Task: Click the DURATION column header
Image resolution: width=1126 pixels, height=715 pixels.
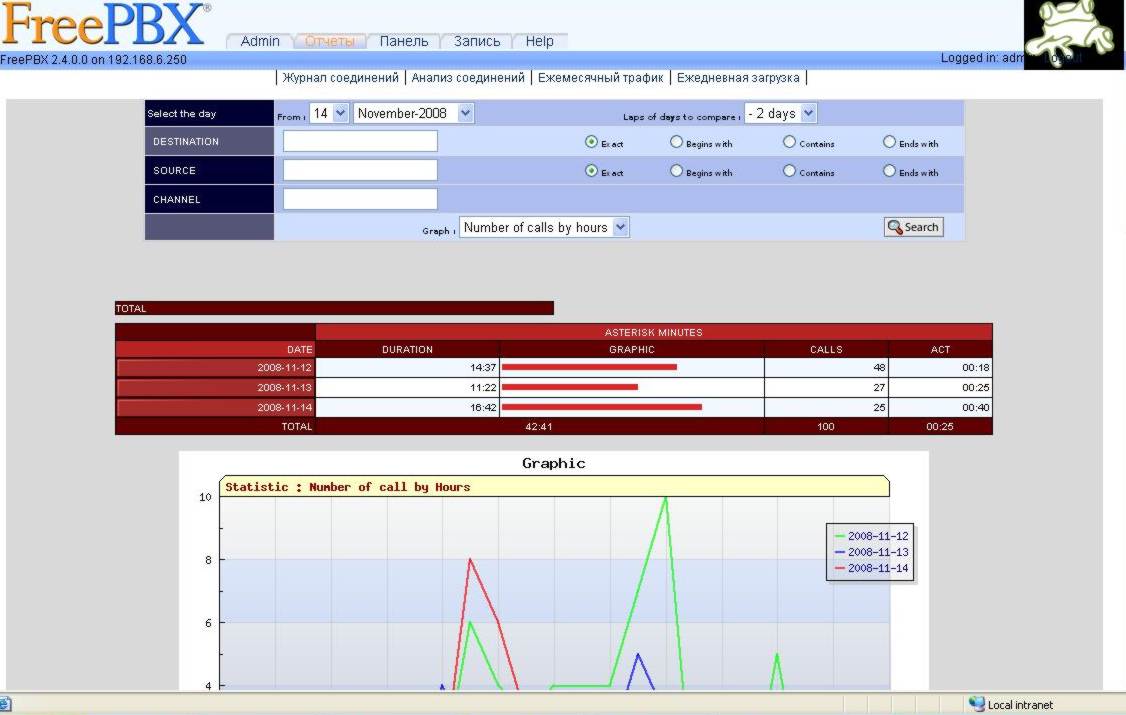Action: [x=407, y=350]
